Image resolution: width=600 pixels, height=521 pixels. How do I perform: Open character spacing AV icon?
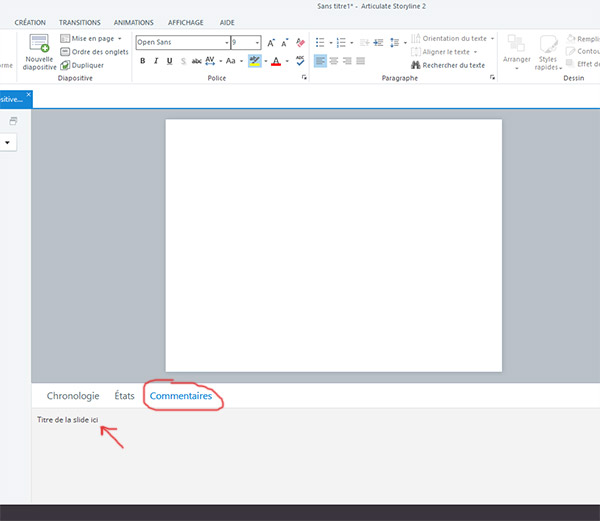click(x=210, y=61)
